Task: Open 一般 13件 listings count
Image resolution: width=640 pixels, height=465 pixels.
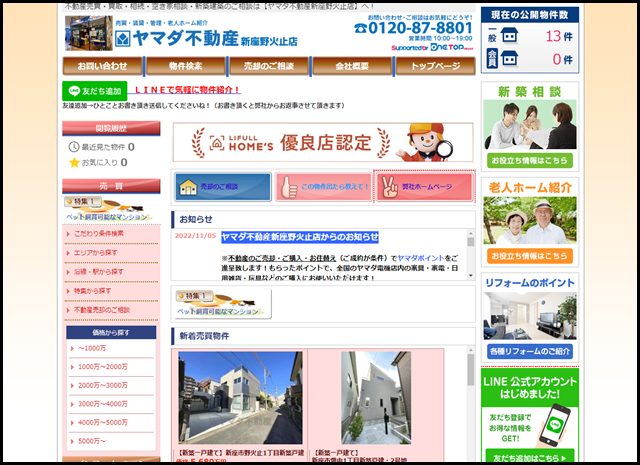Action: 559,36
